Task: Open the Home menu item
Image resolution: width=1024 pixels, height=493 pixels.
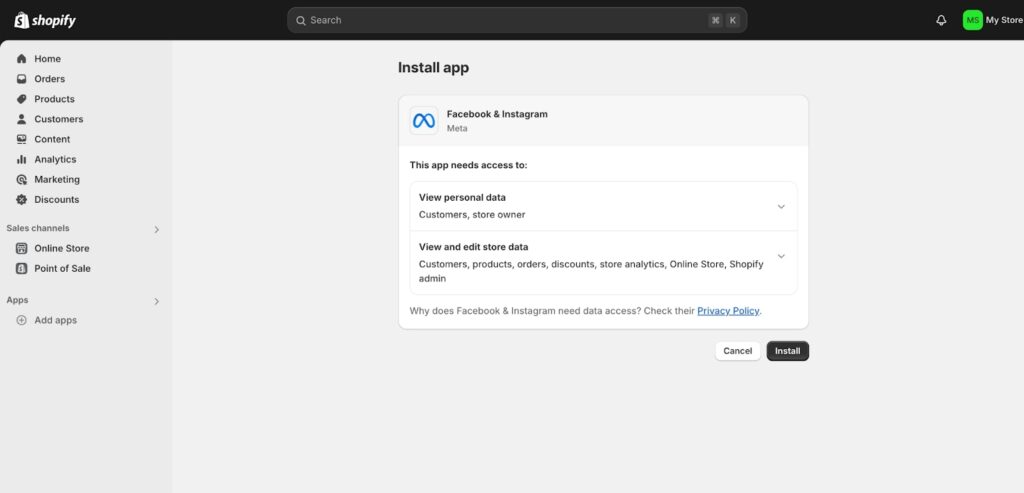Action: click(48, 59)
